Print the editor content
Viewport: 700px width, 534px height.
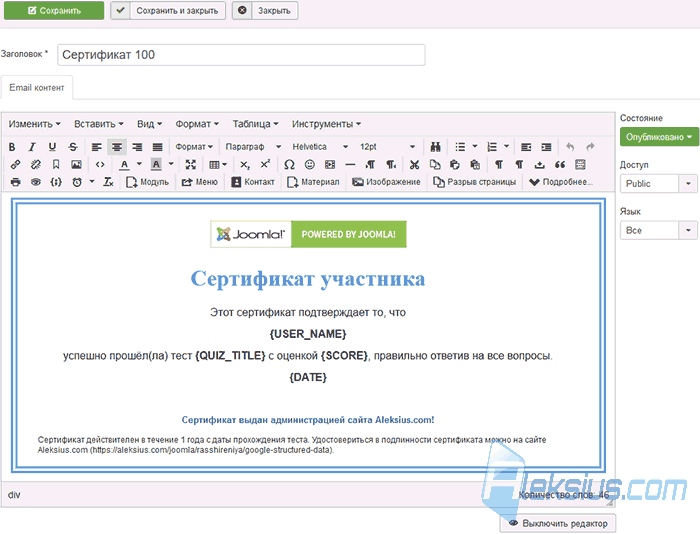coord(15,182)
